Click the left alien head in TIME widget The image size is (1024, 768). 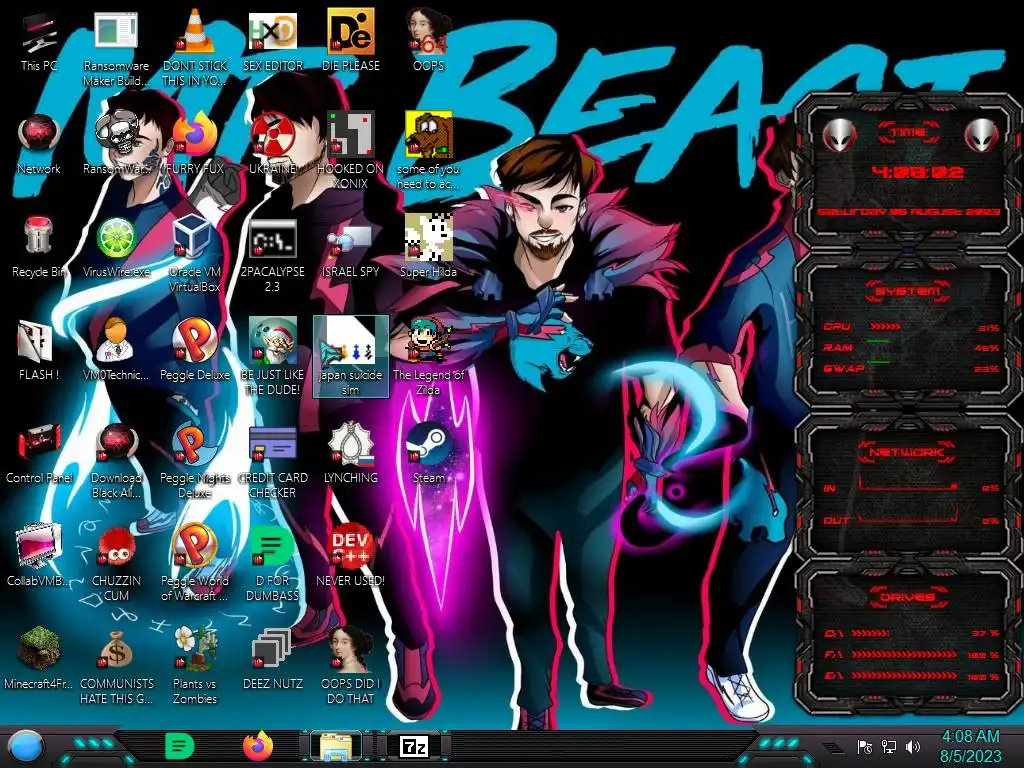pos(839,135)
